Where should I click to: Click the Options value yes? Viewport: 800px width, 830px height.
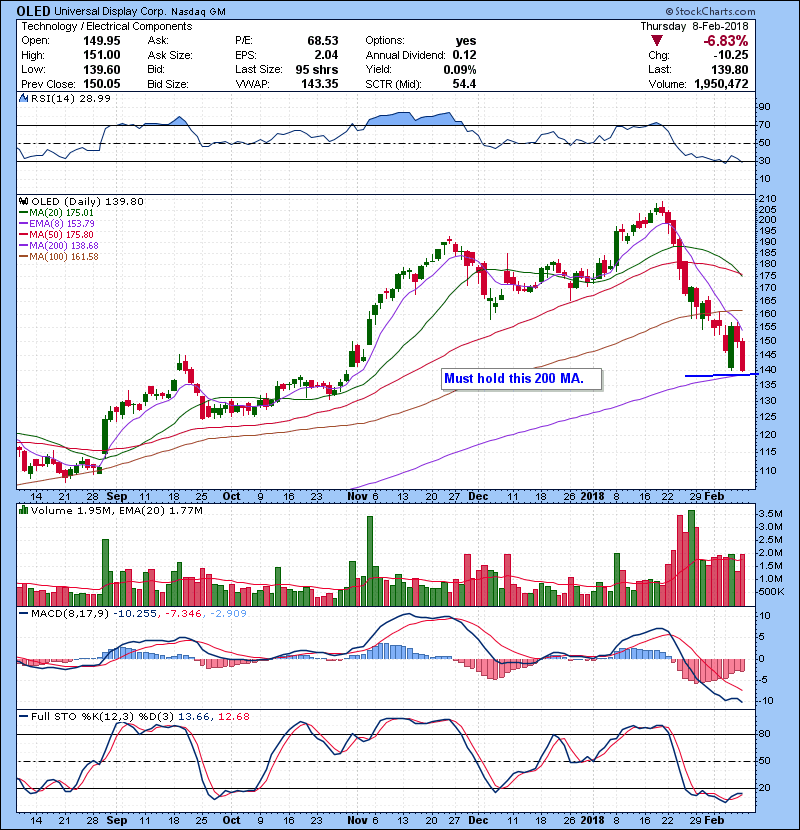[466, 41]
